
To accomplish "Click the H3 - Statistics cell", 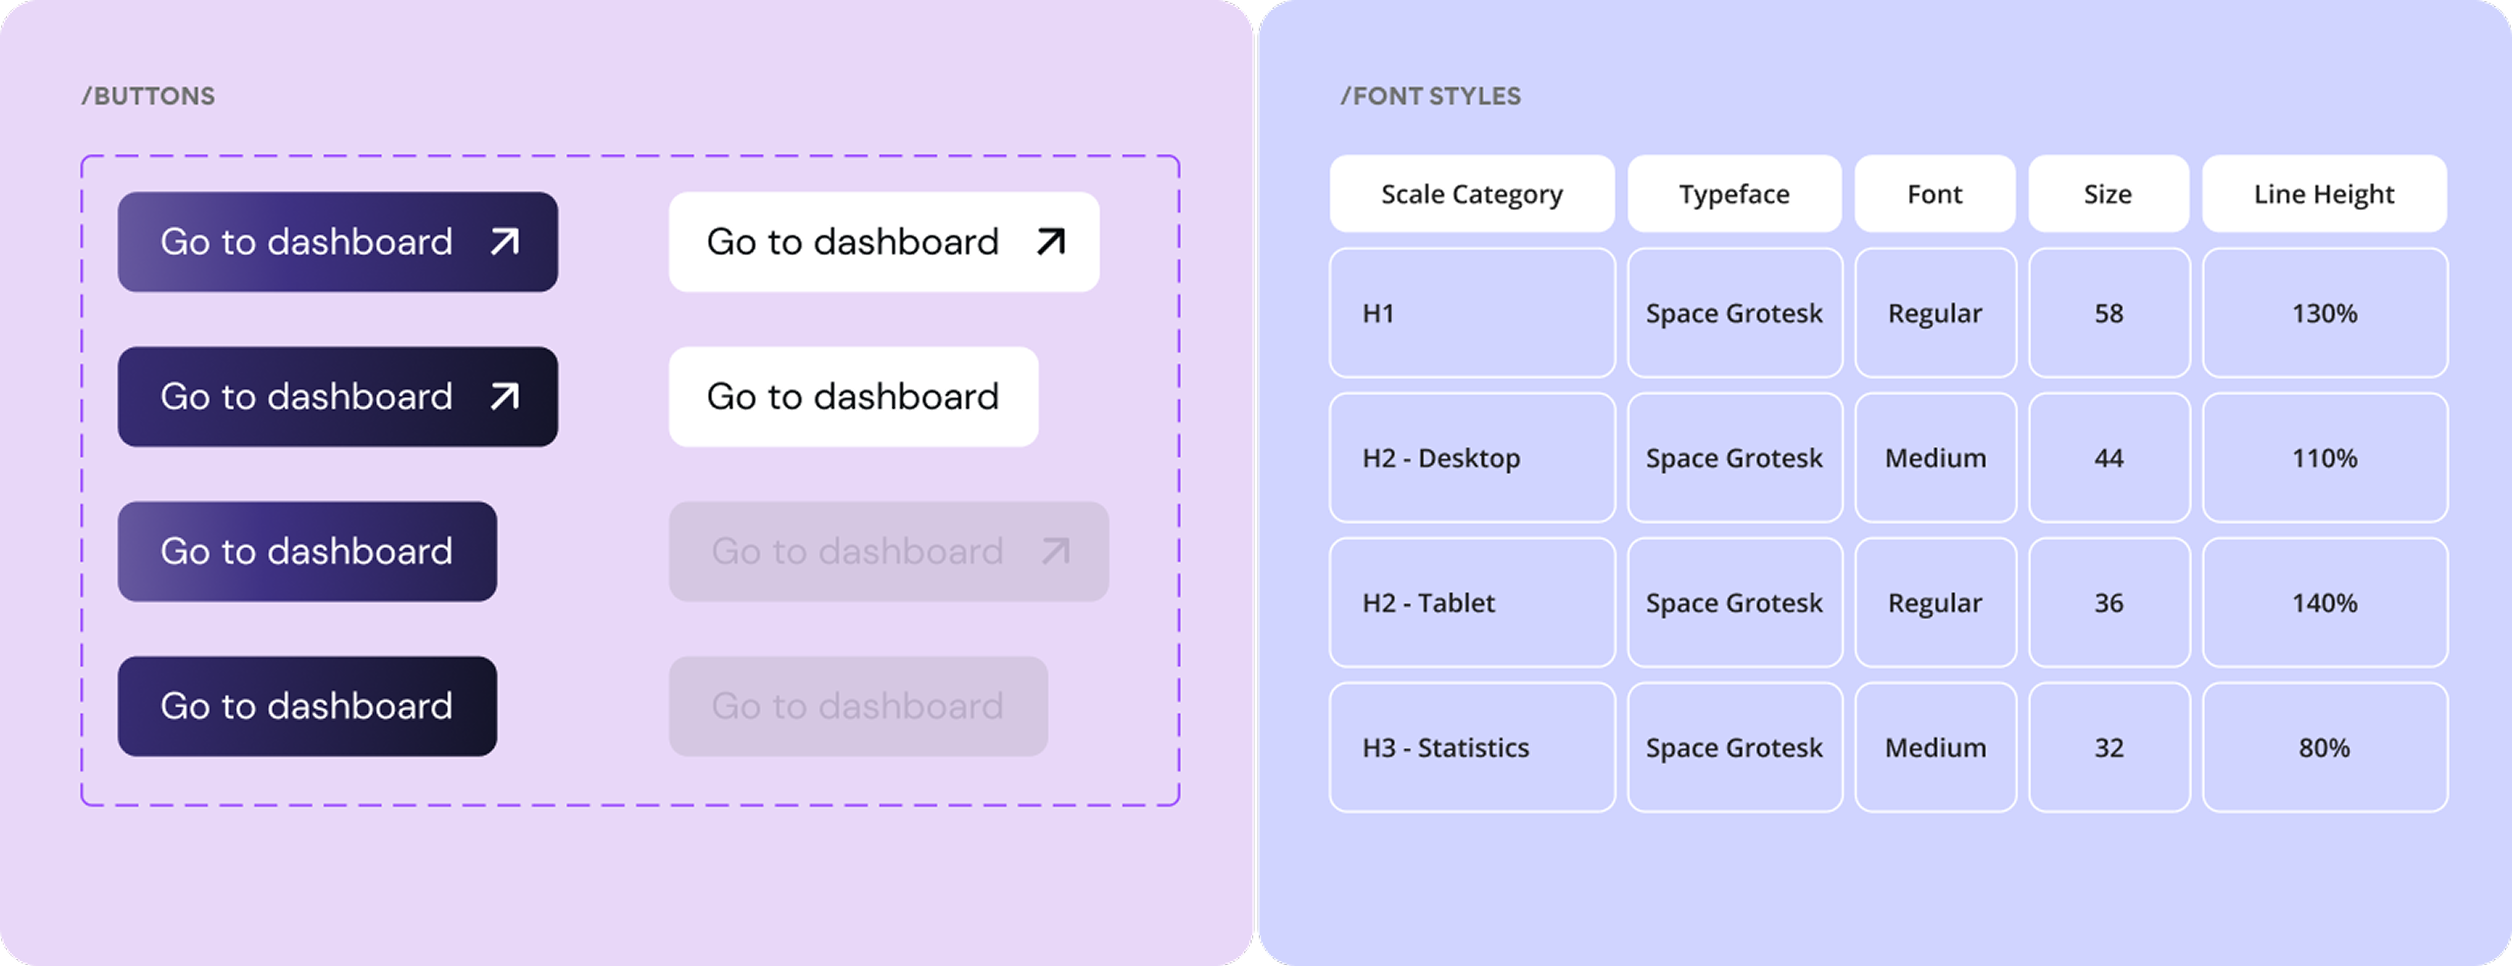I will 1471,748.
